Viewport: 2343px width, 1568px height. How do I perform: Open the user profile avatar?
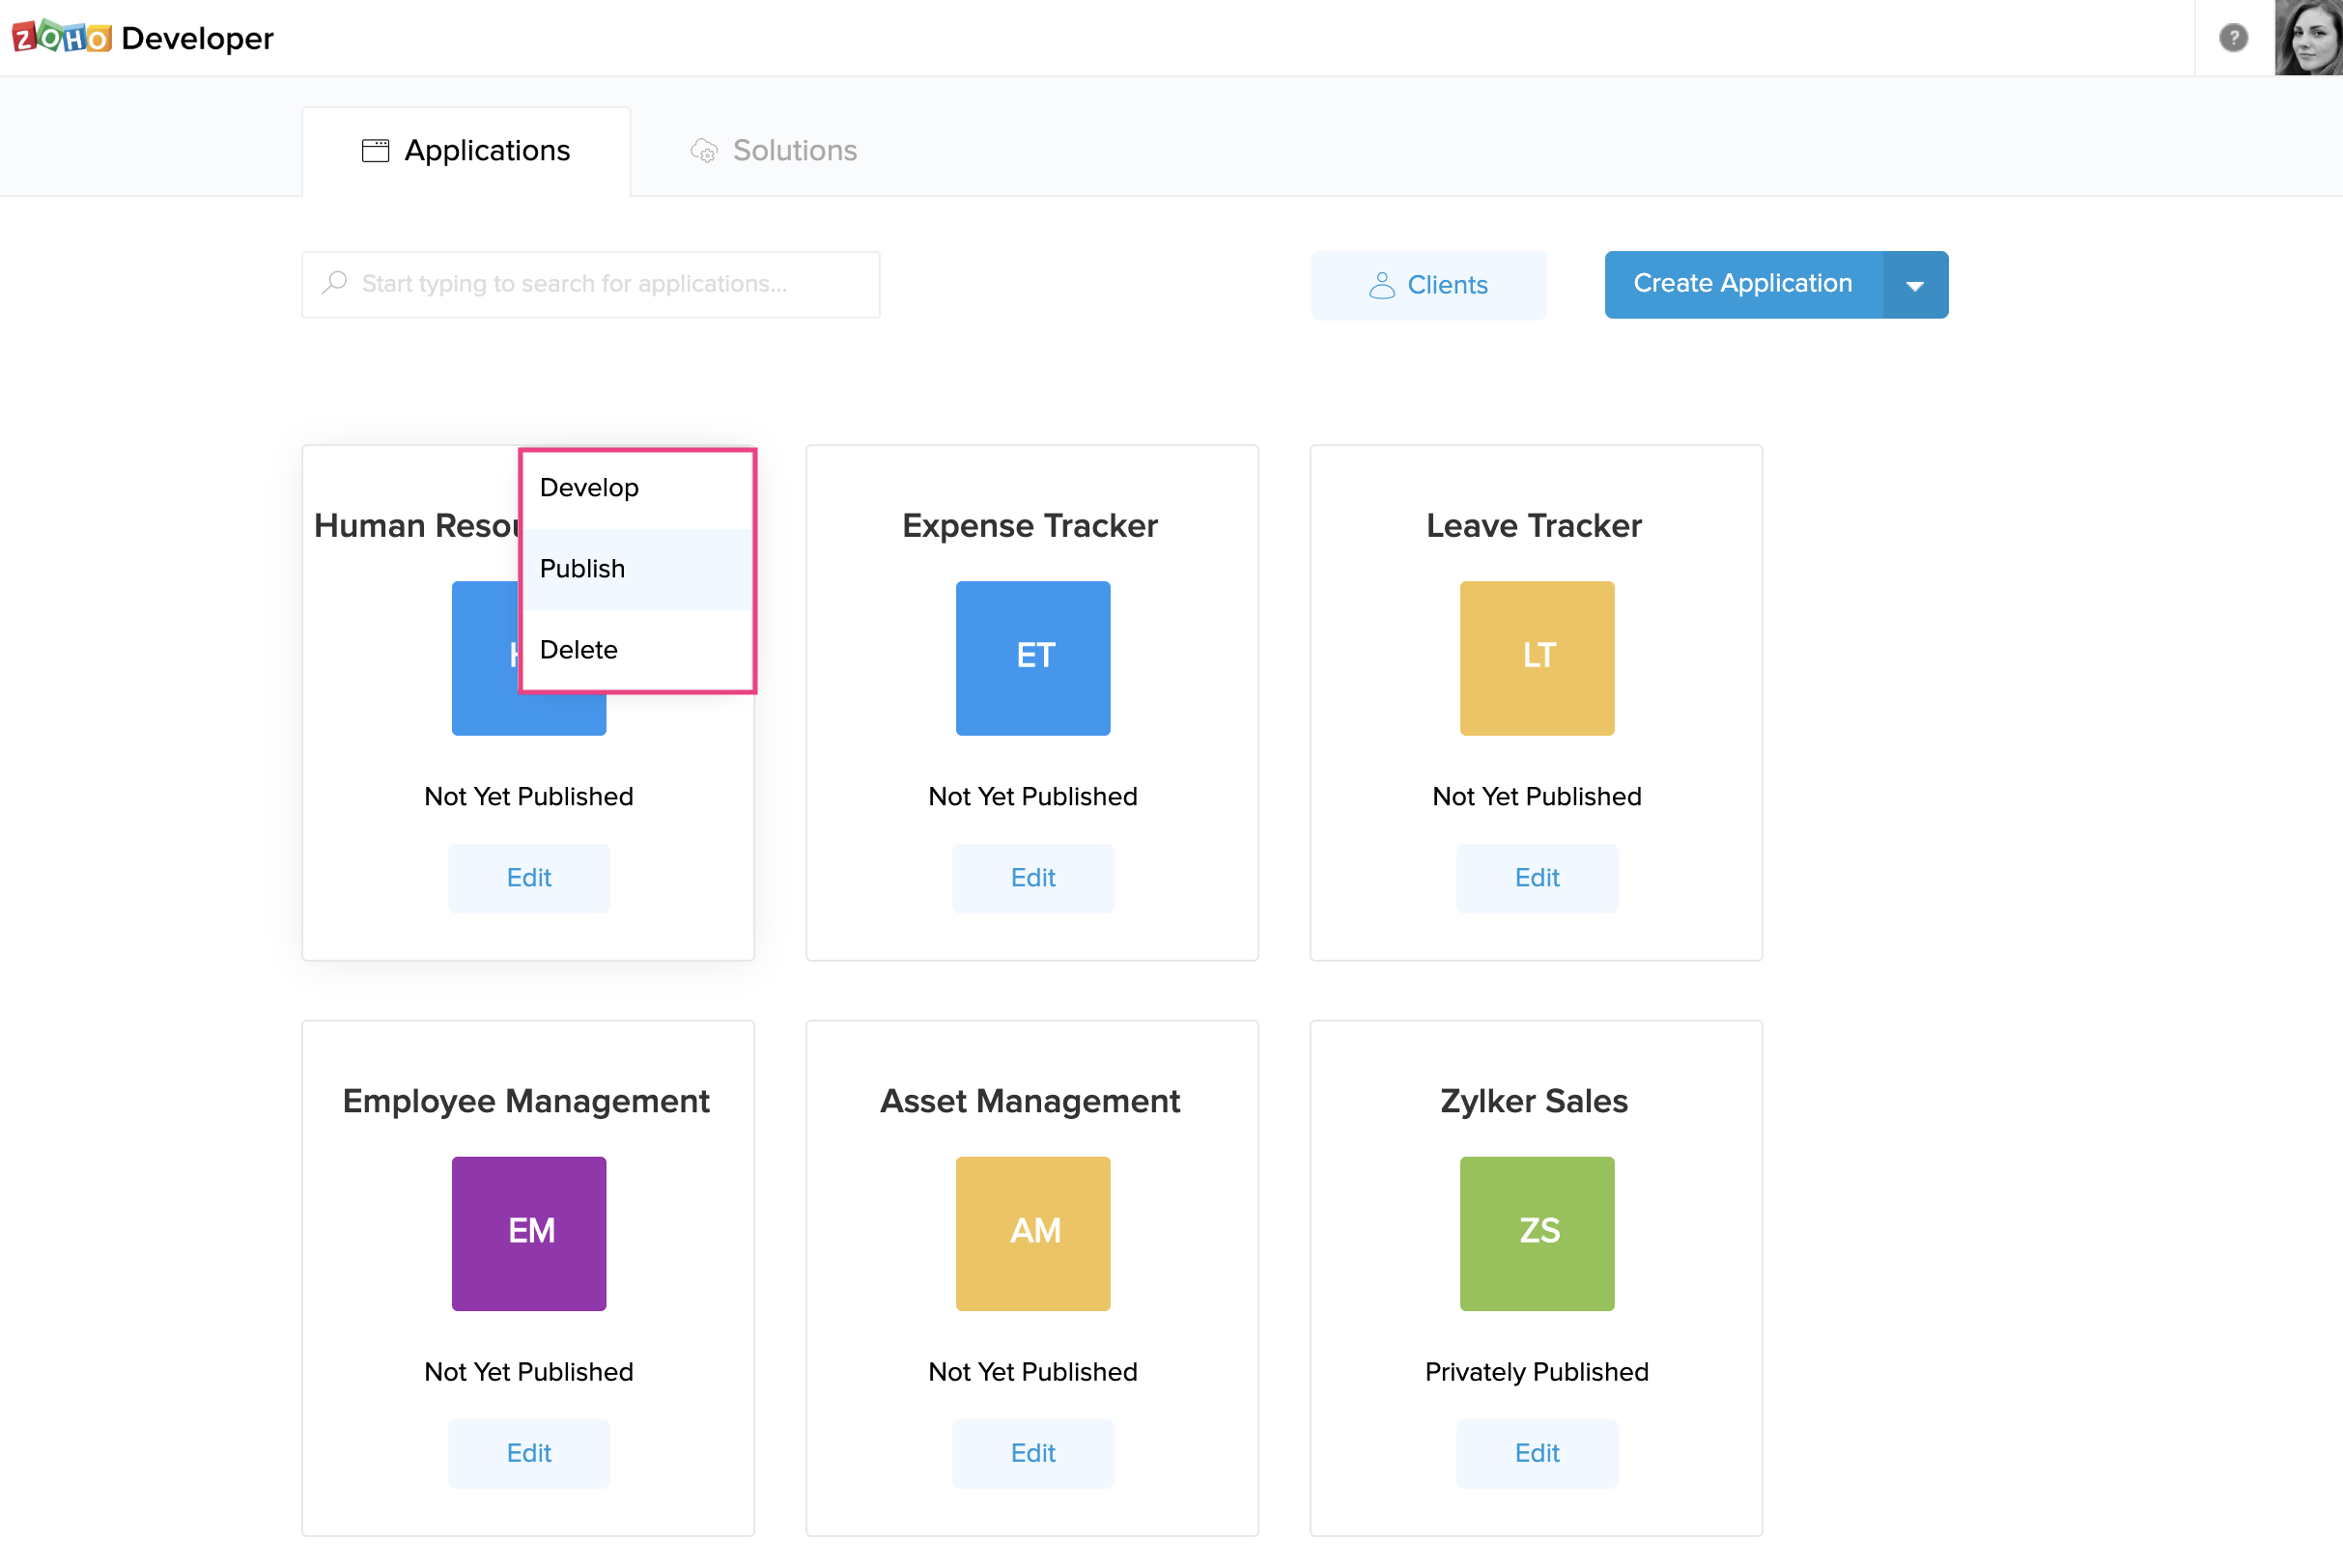2307,38
